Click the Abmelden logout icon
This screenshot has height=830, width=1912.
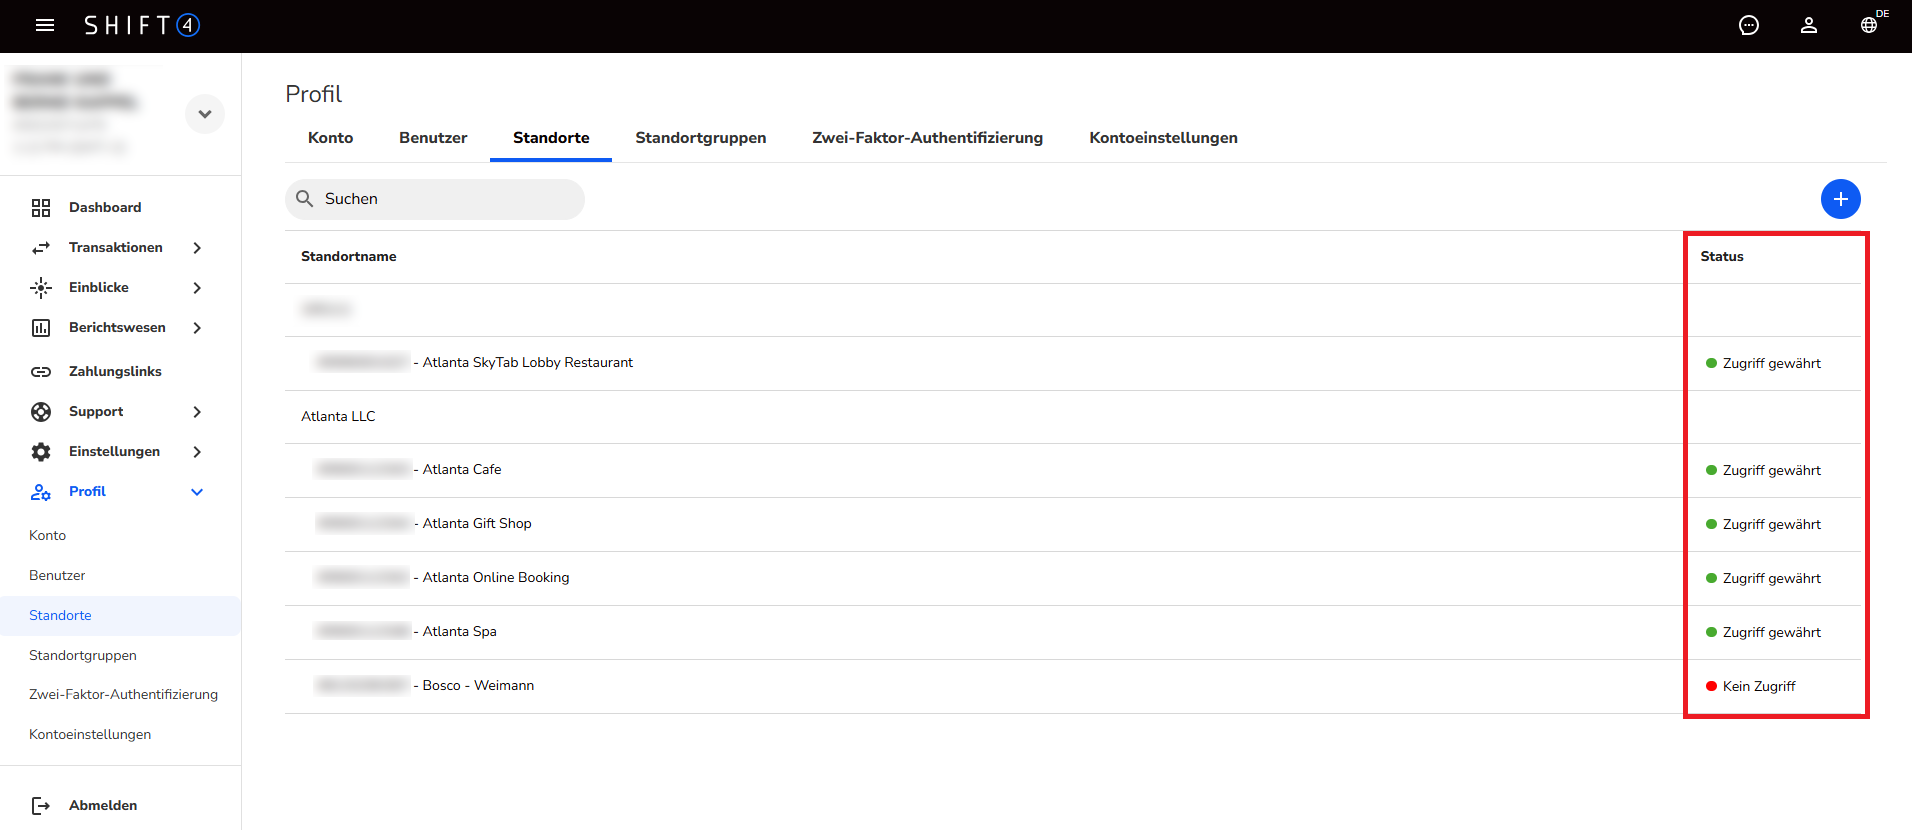tap(41, 805)
